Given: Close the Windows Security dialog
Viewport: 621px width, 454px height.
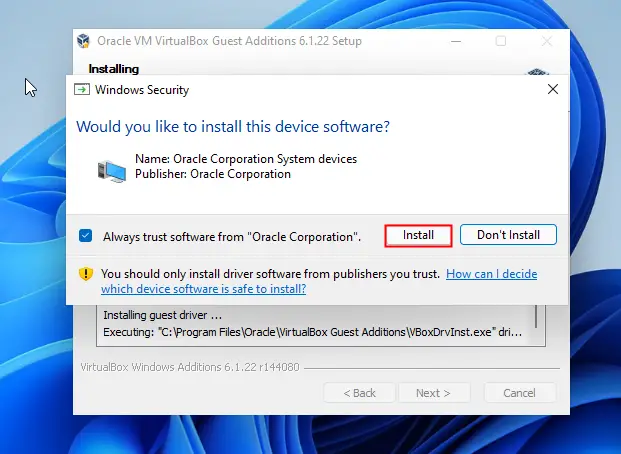Looking at the screenshot, I should coord(553,89).
